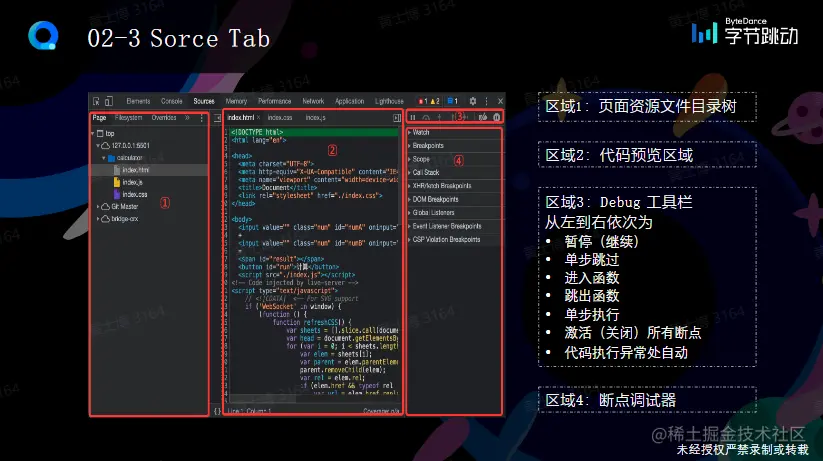The image size is (823, 461).
Task: Open DevTools settings gear
Action: click(x=473, y=101)
